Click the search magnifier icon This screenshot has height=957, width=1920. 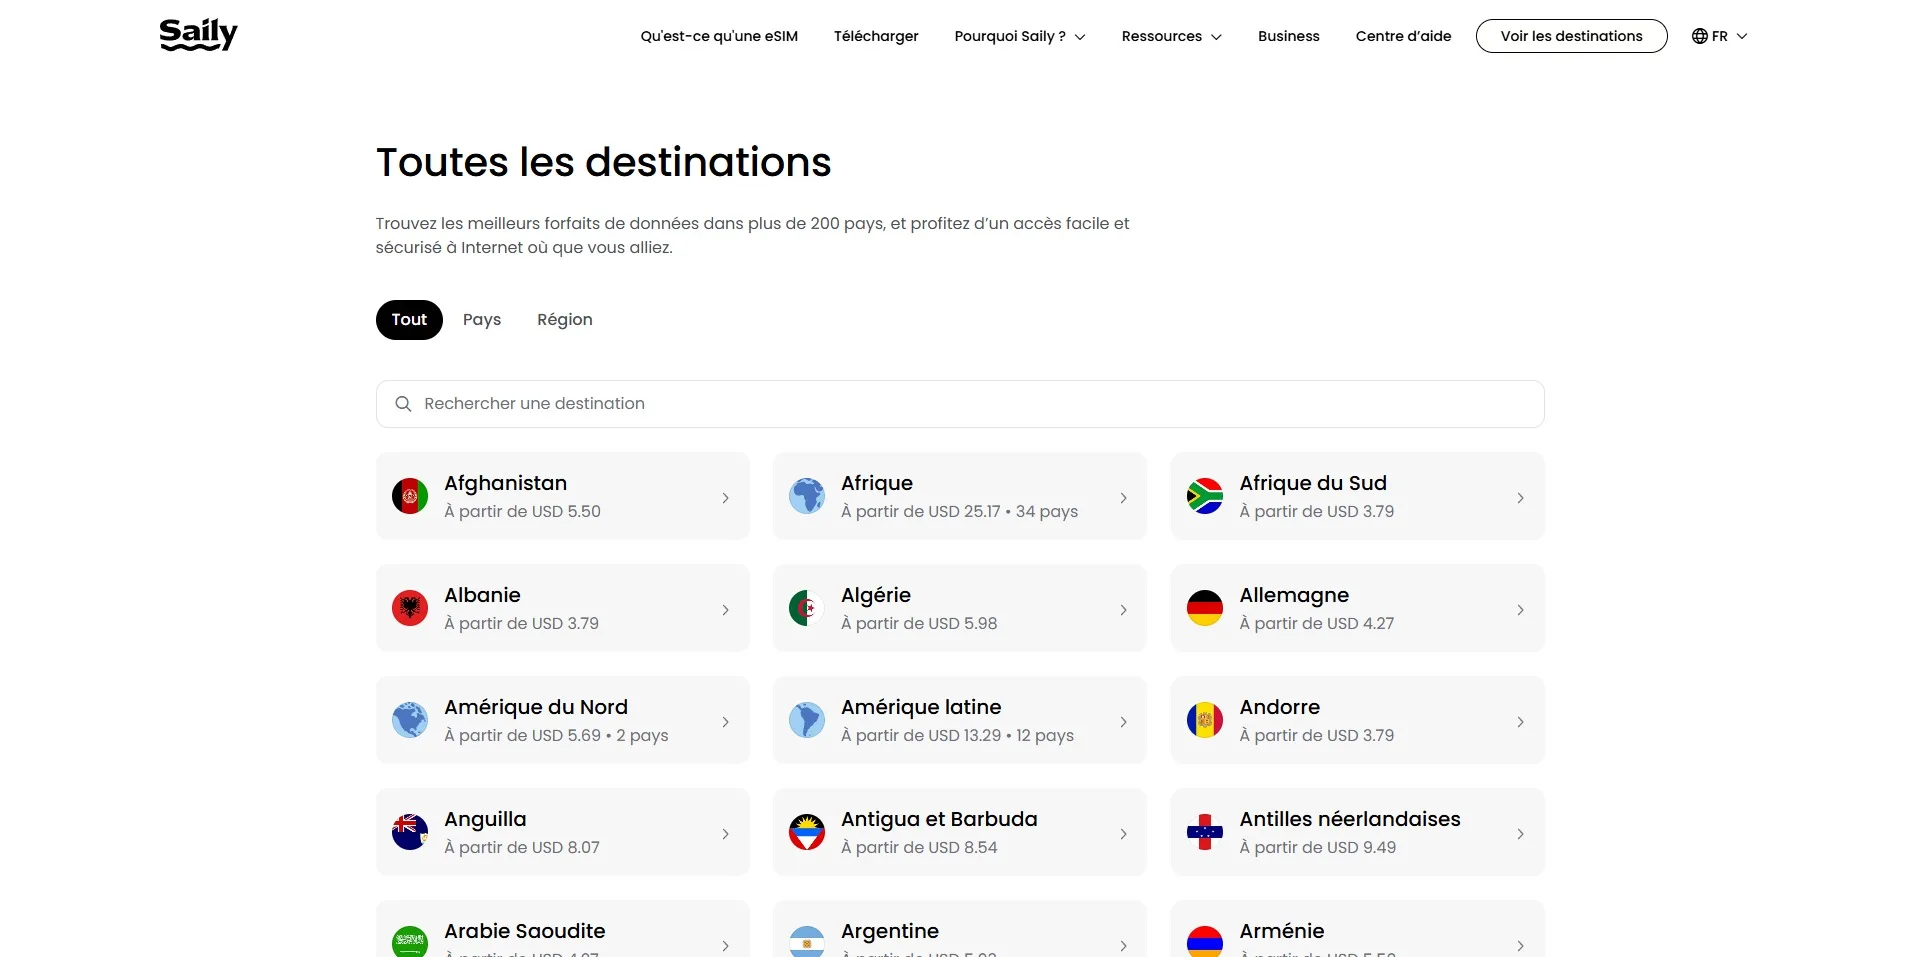tap(403, 404)
